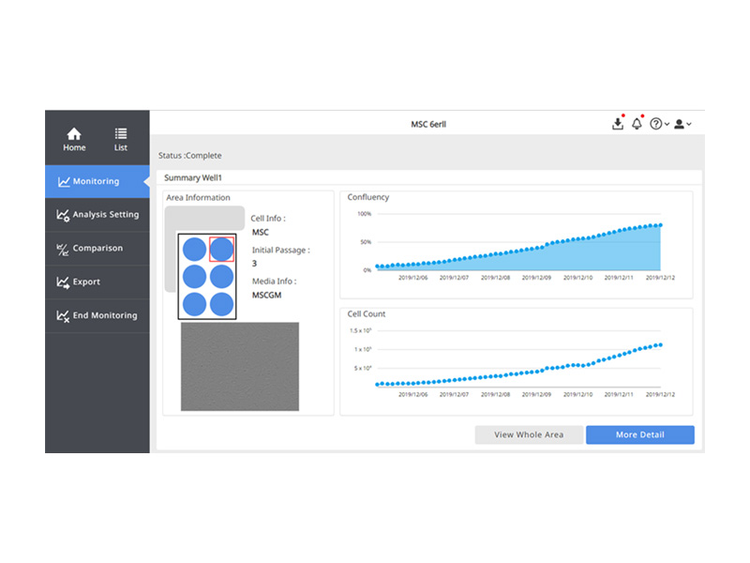The width and height of the screenshot is (750, 563).
Task: Select the top-left well in plate map
Action: (194, 249)
